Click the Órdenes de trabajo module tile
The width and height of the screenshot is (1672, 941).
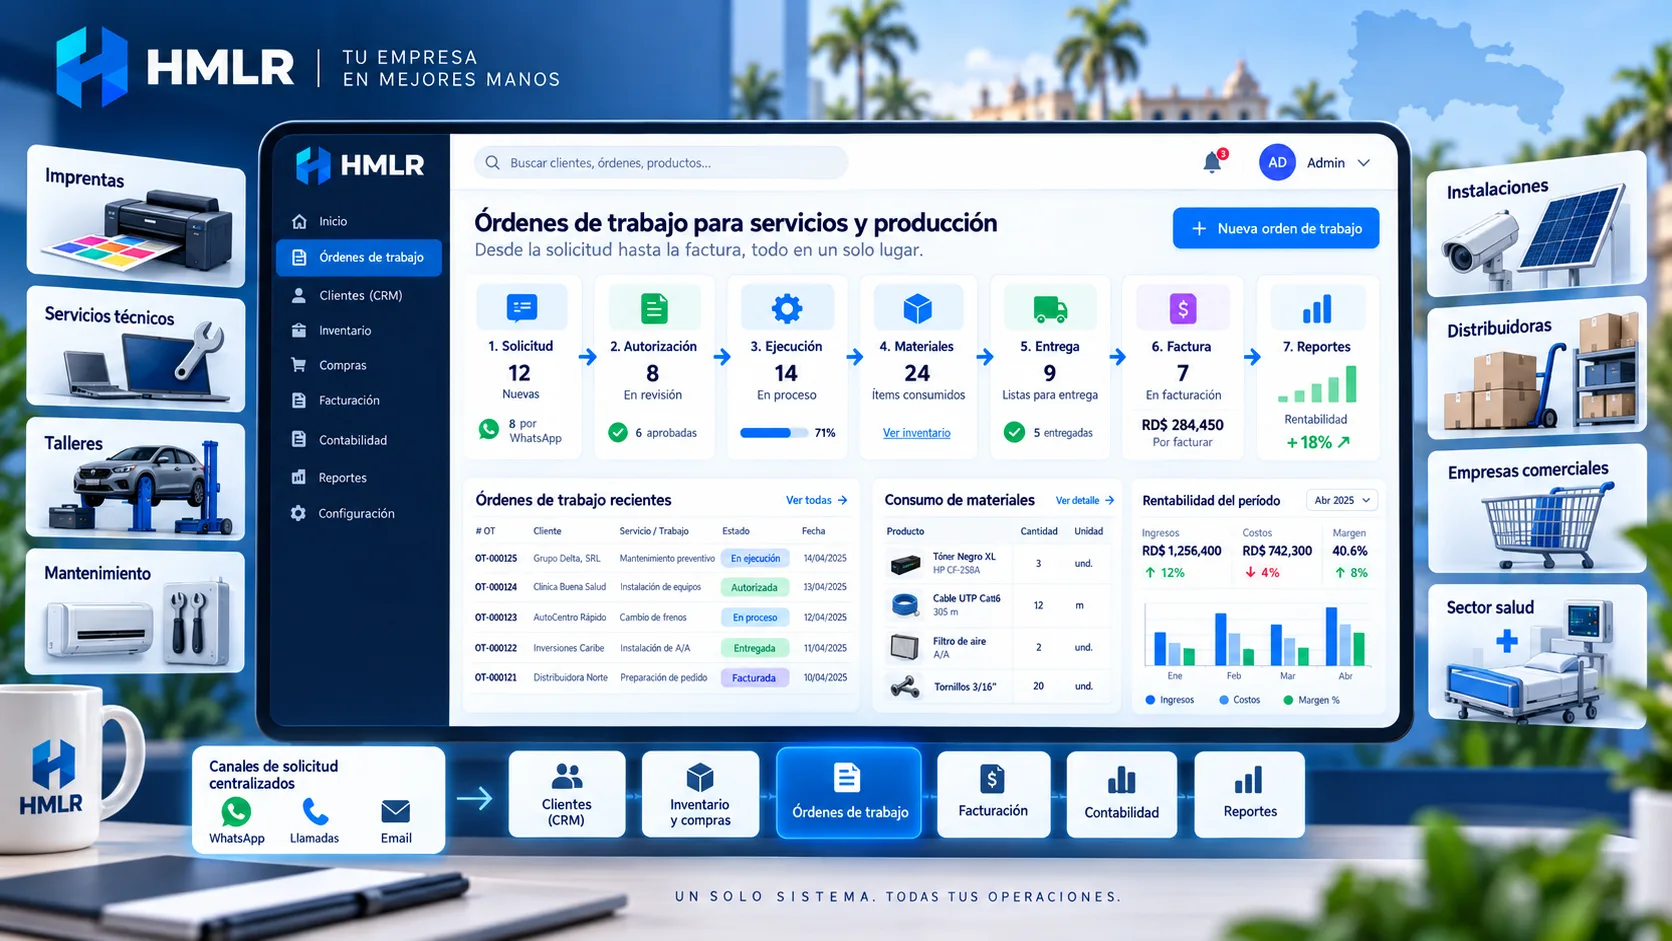tap(849, 793)
